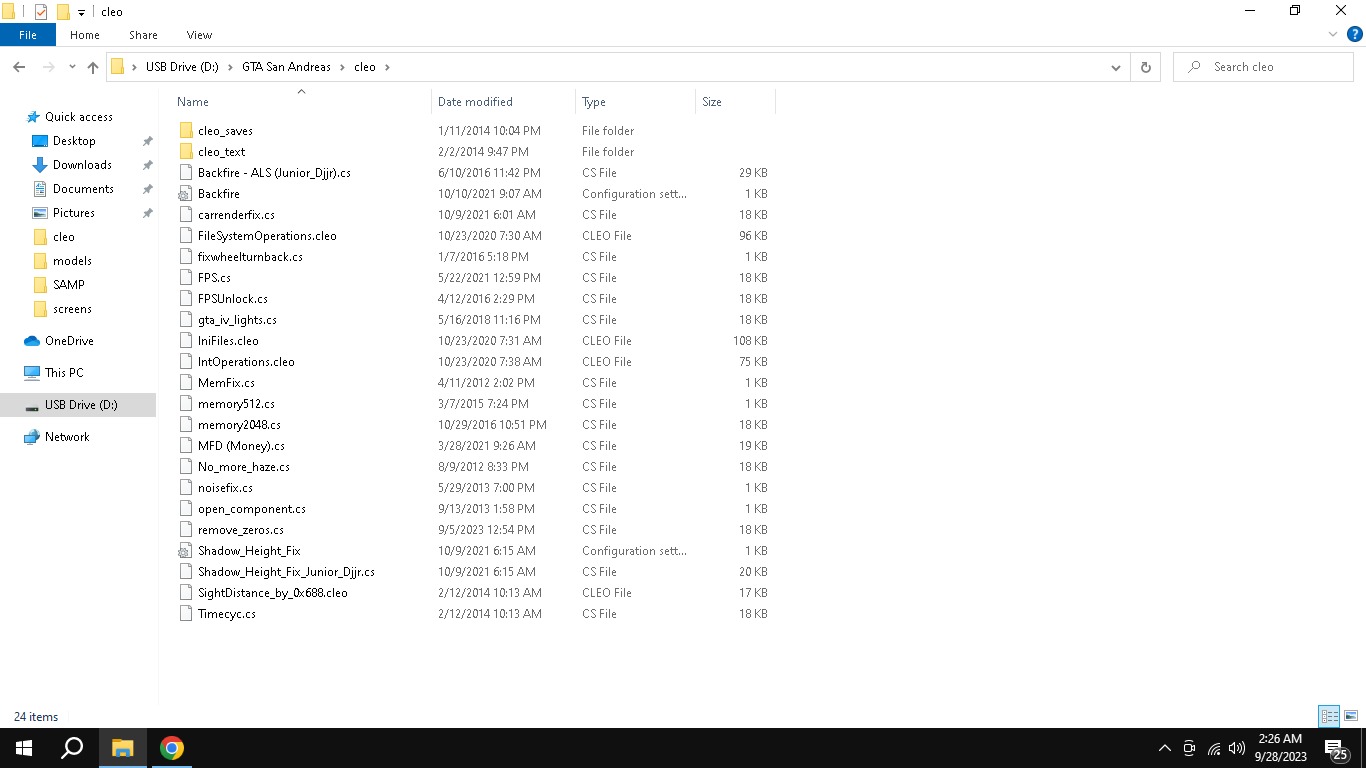Open taskbar Search magnifier
This screenshot has height=768, width=1366.
point(72,748)
